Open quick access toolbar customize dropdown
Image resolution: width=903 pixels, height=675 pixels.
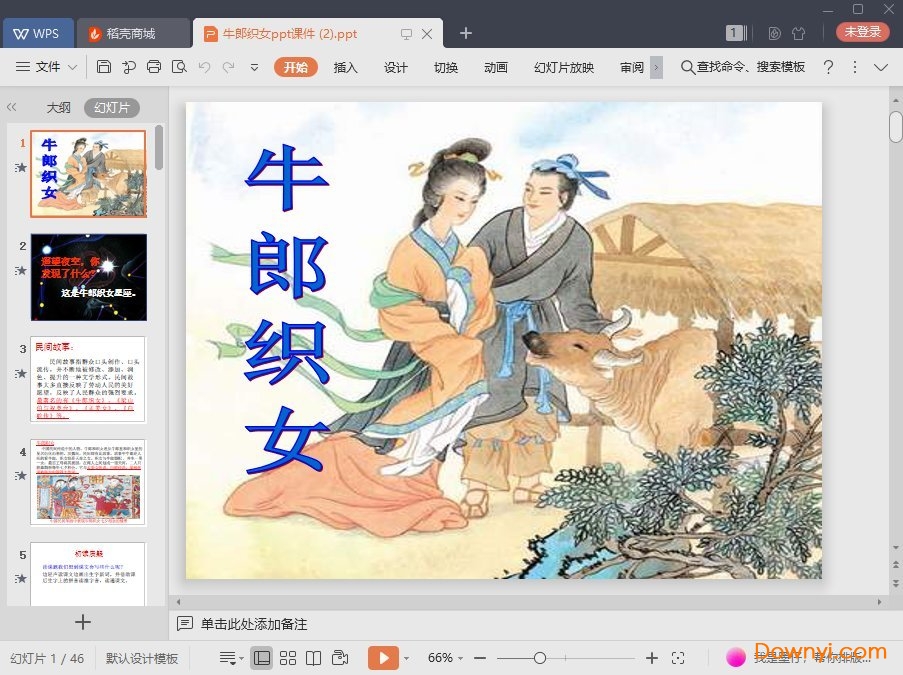coord(255,67)
